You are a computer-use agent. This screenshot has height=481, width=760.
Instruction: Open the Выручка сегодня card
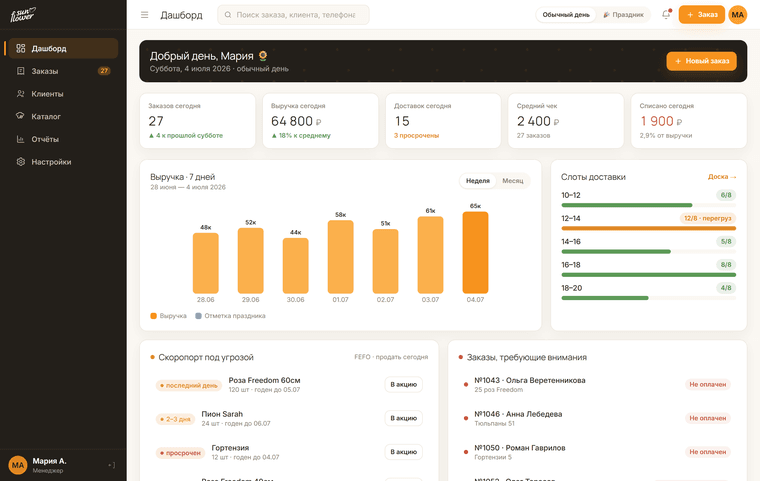320,121
